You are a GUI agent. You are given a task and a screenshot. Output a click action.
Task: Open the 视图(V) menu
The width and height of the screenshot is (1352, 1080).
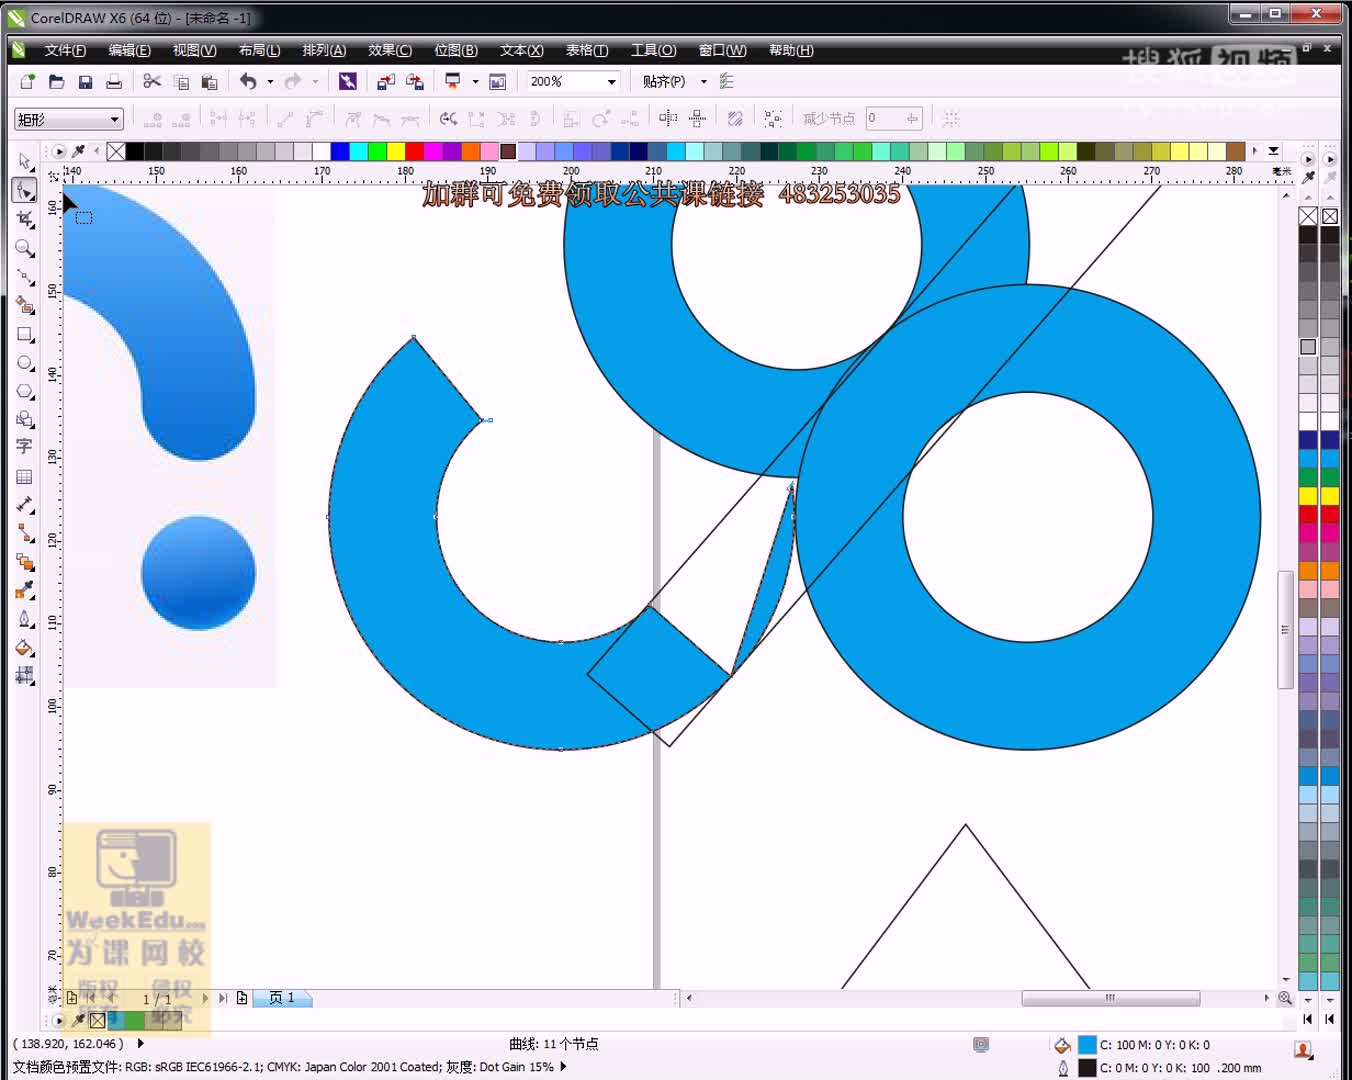pos(194,50)
